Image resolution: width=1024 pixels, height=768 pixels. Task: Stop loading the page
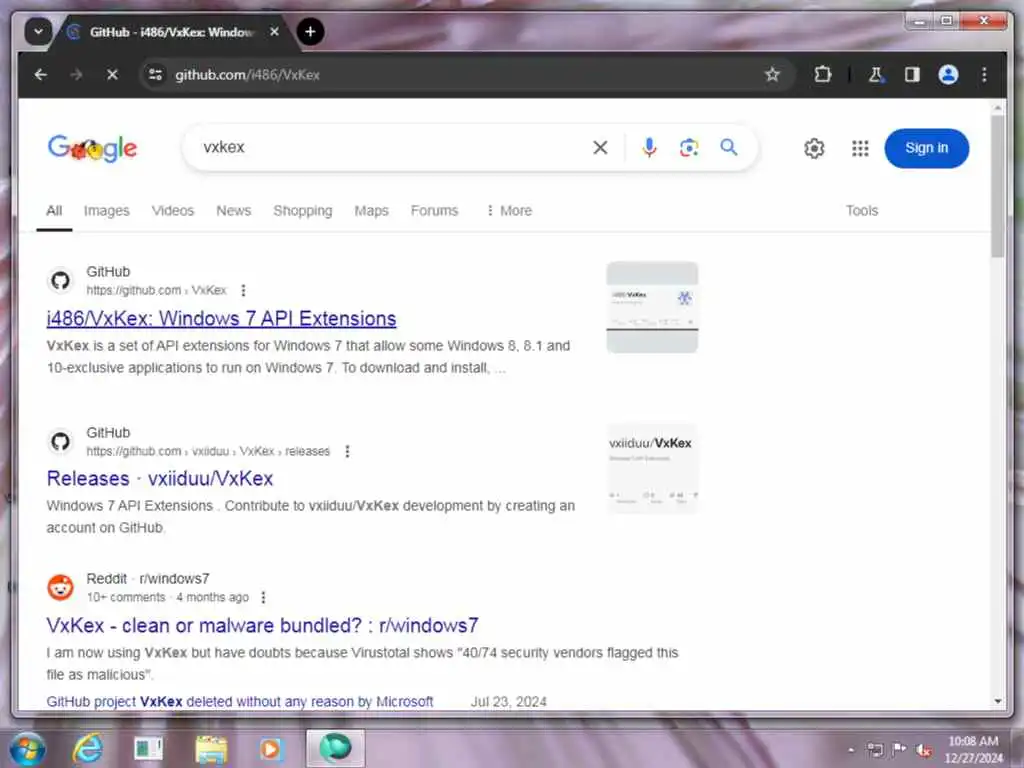(112, 75)
